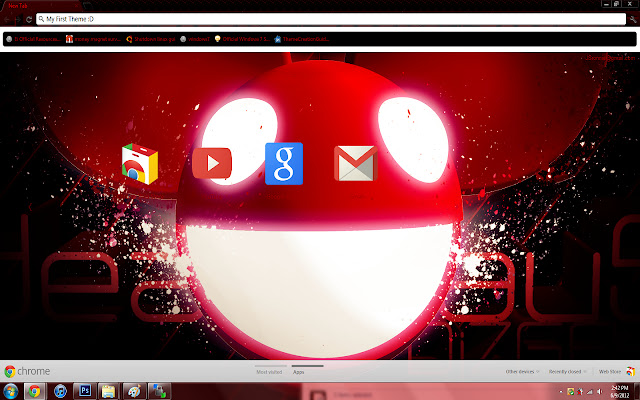Viewport: 640px width, 400px height.
Task: Switch to the Most visited section
Action: [269, 371]
